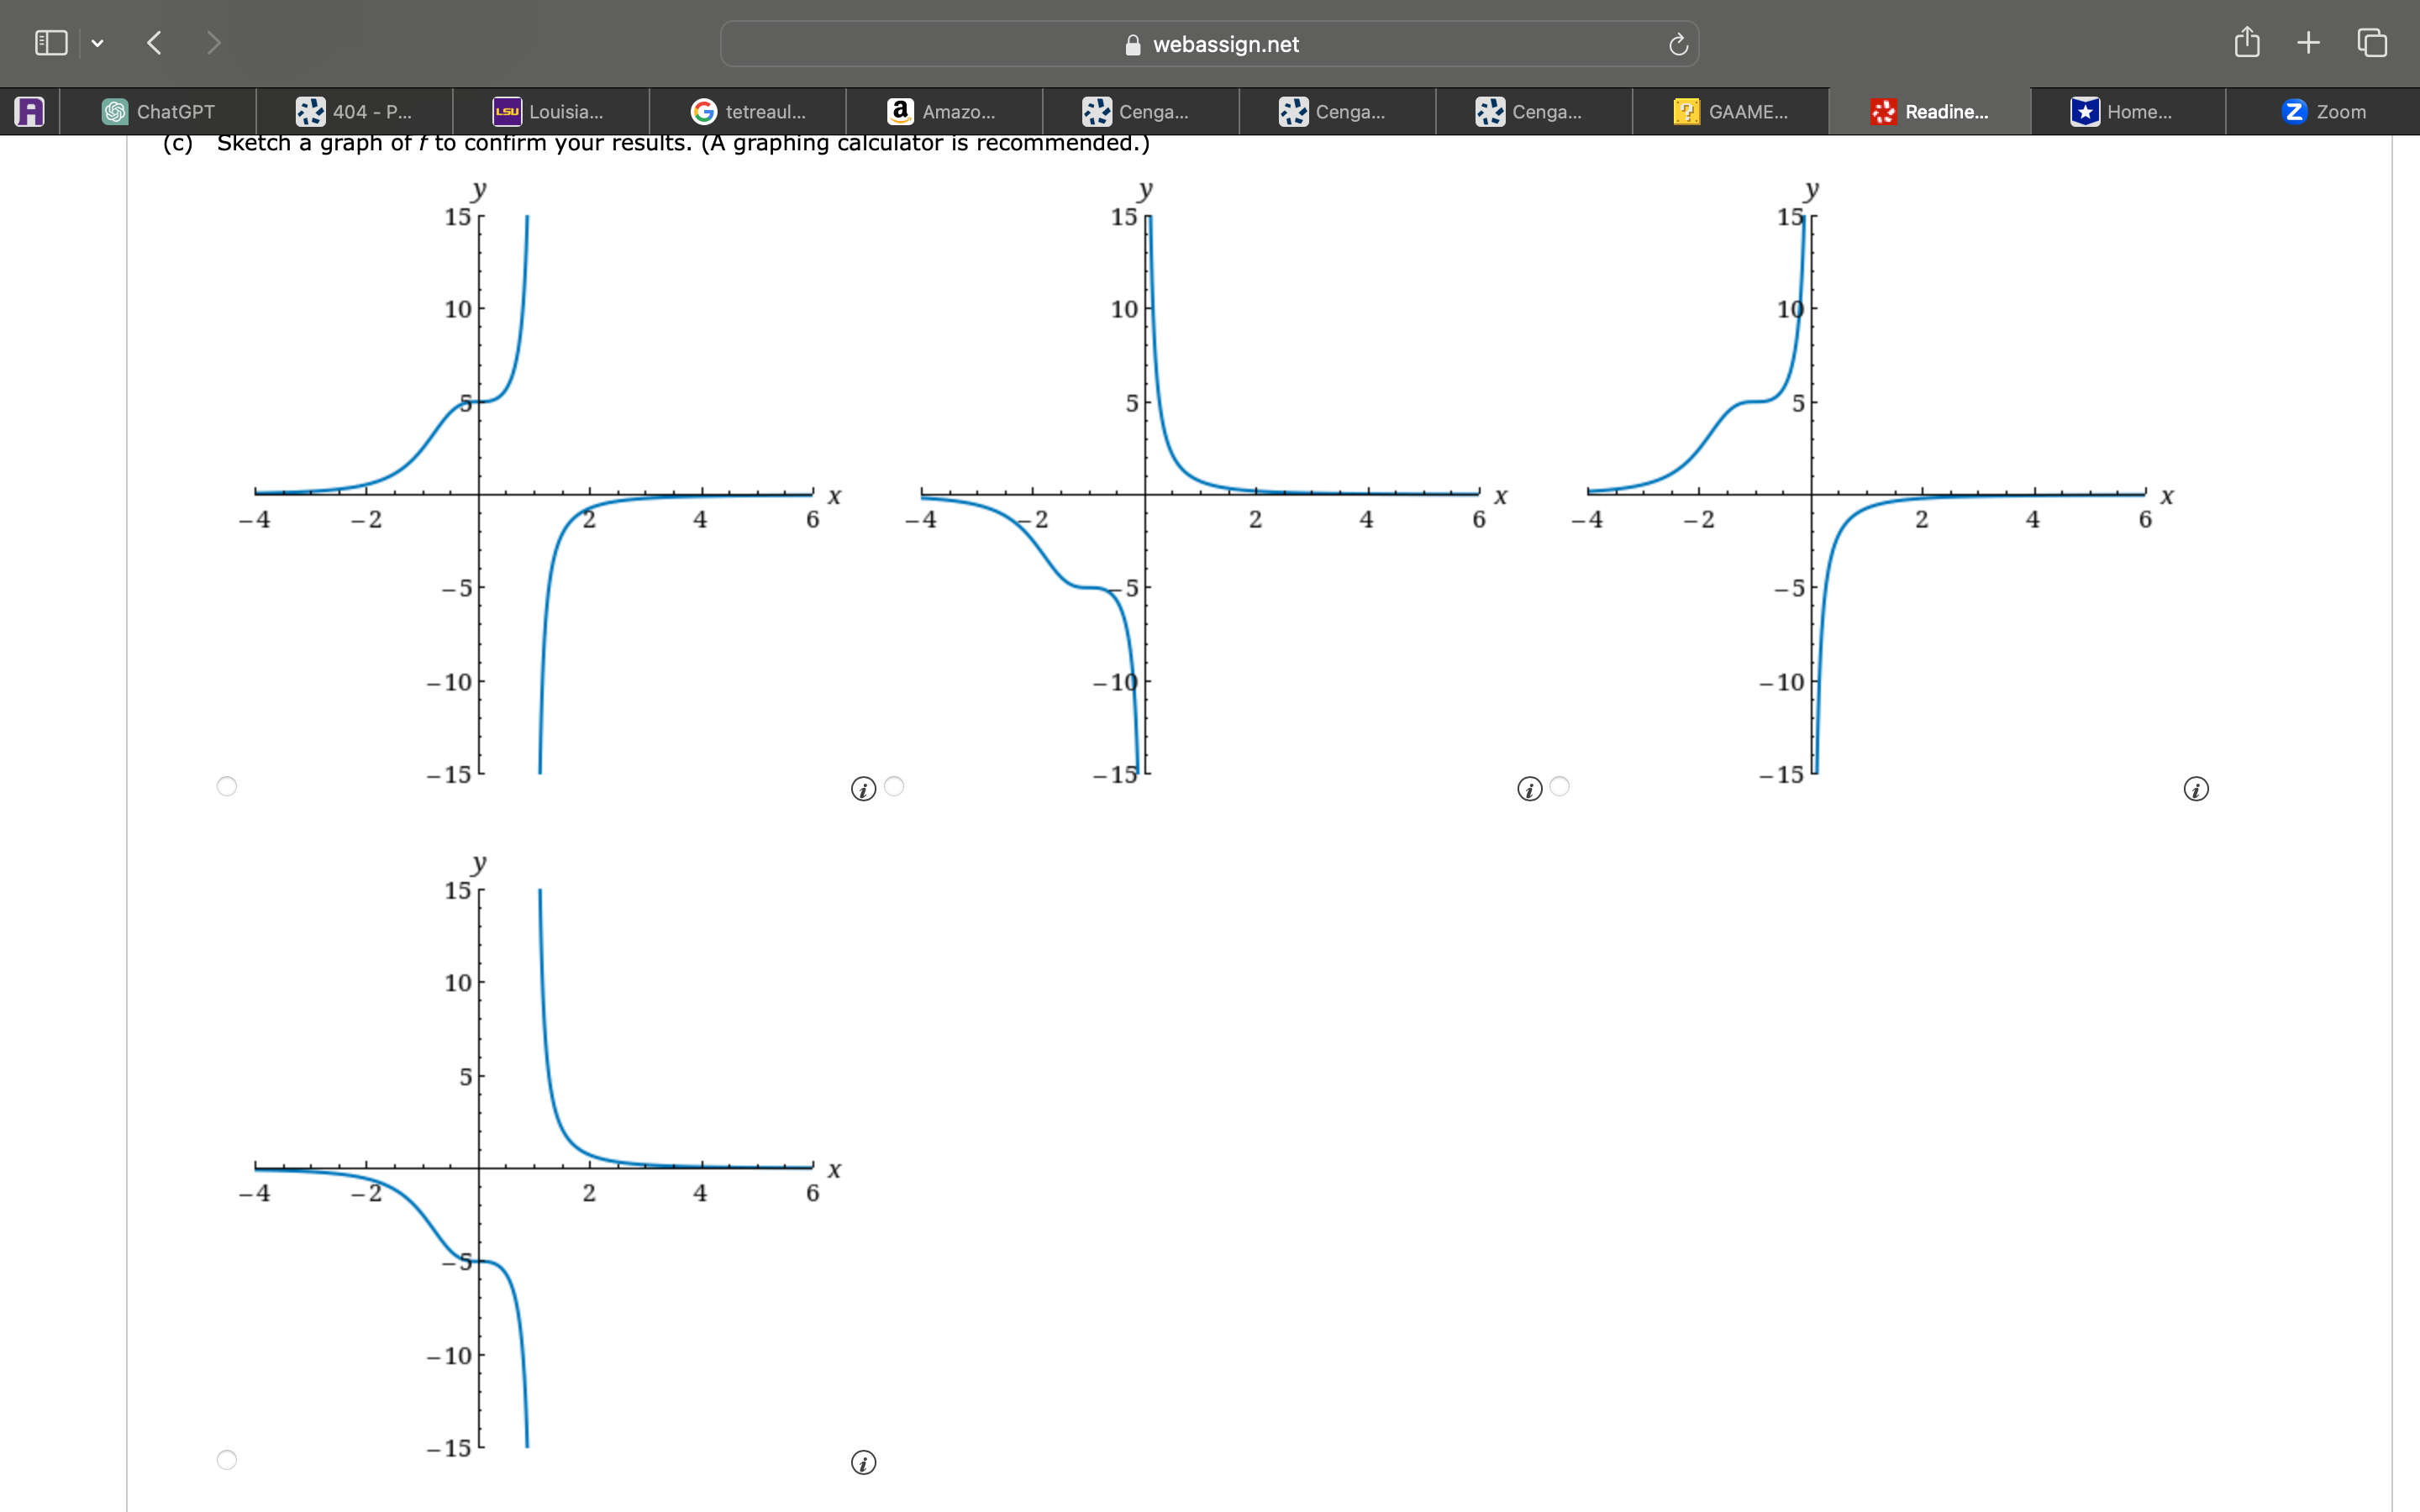Open the info icon for the bottom graph
Screen dimensions: 2420x1512
pos(863,1463)
